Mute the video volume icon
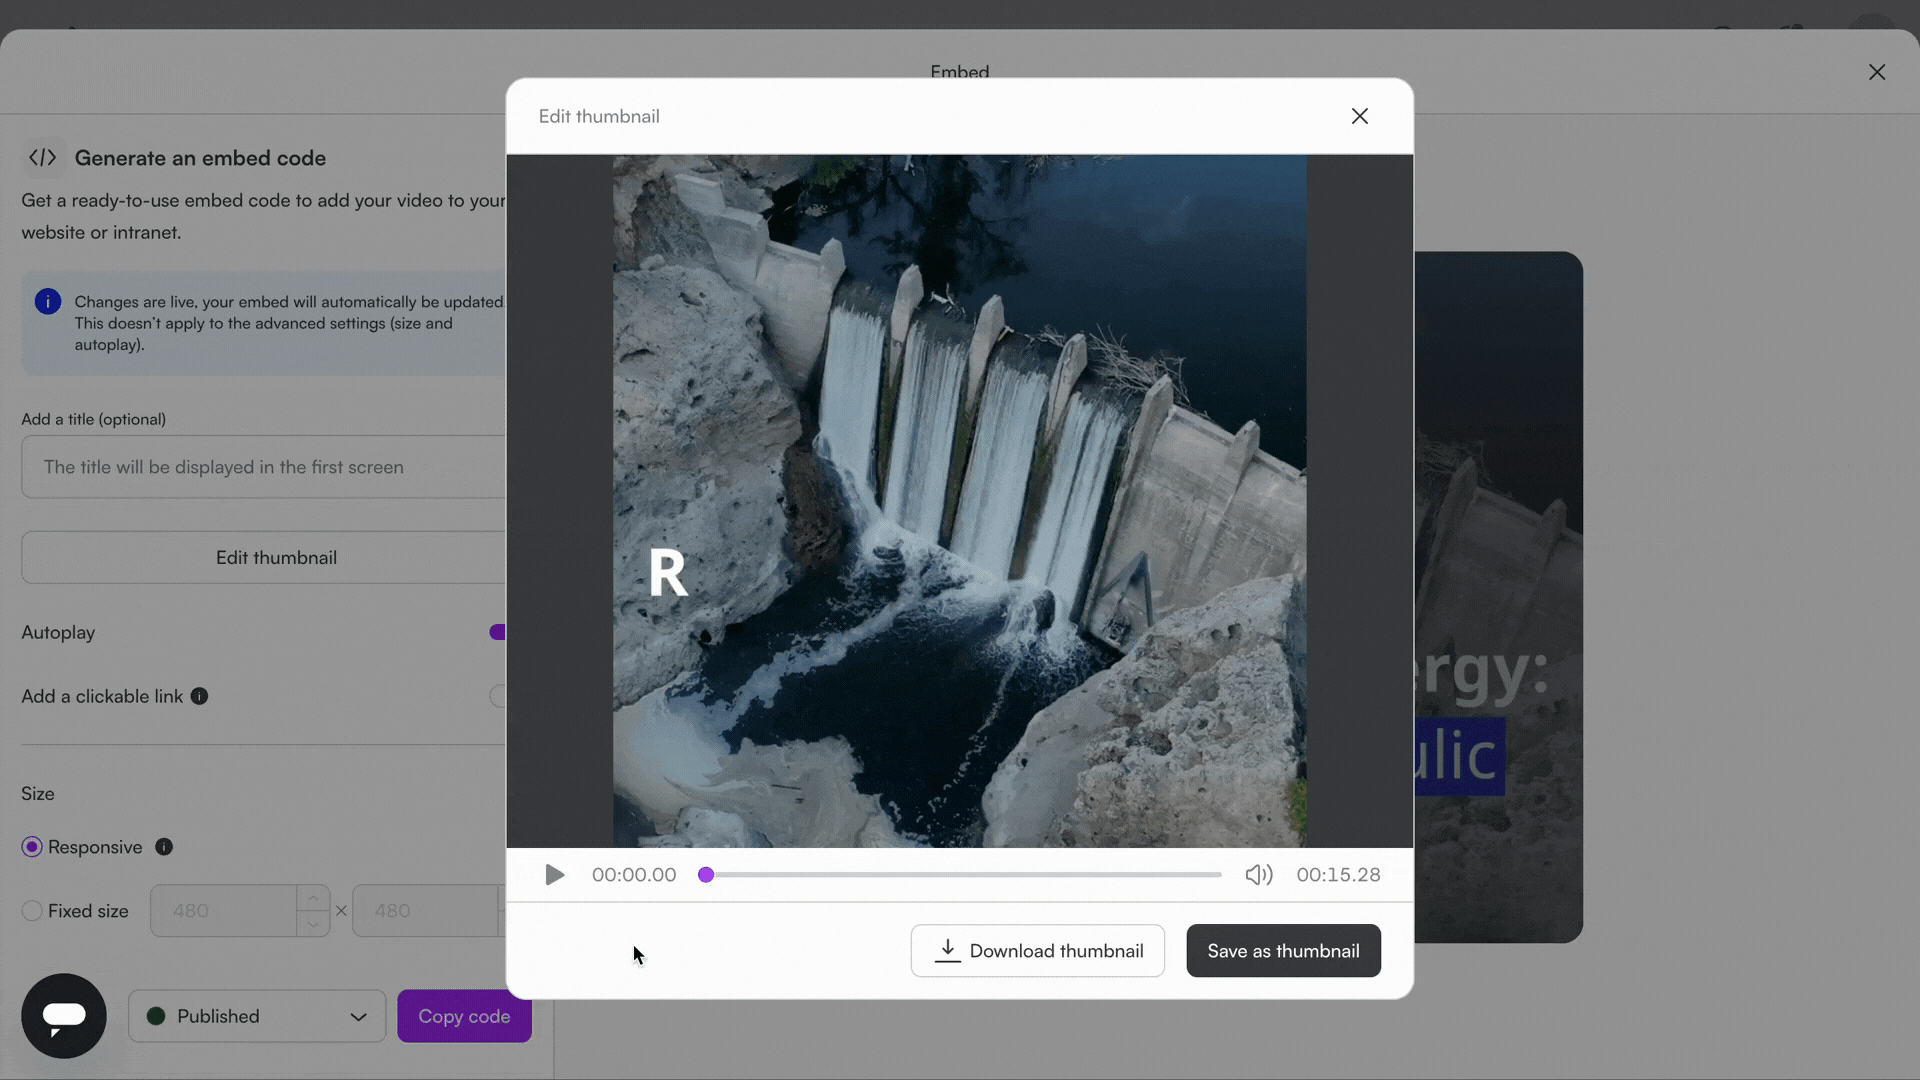1920x1080 pixels. [x=1258, y=875]
